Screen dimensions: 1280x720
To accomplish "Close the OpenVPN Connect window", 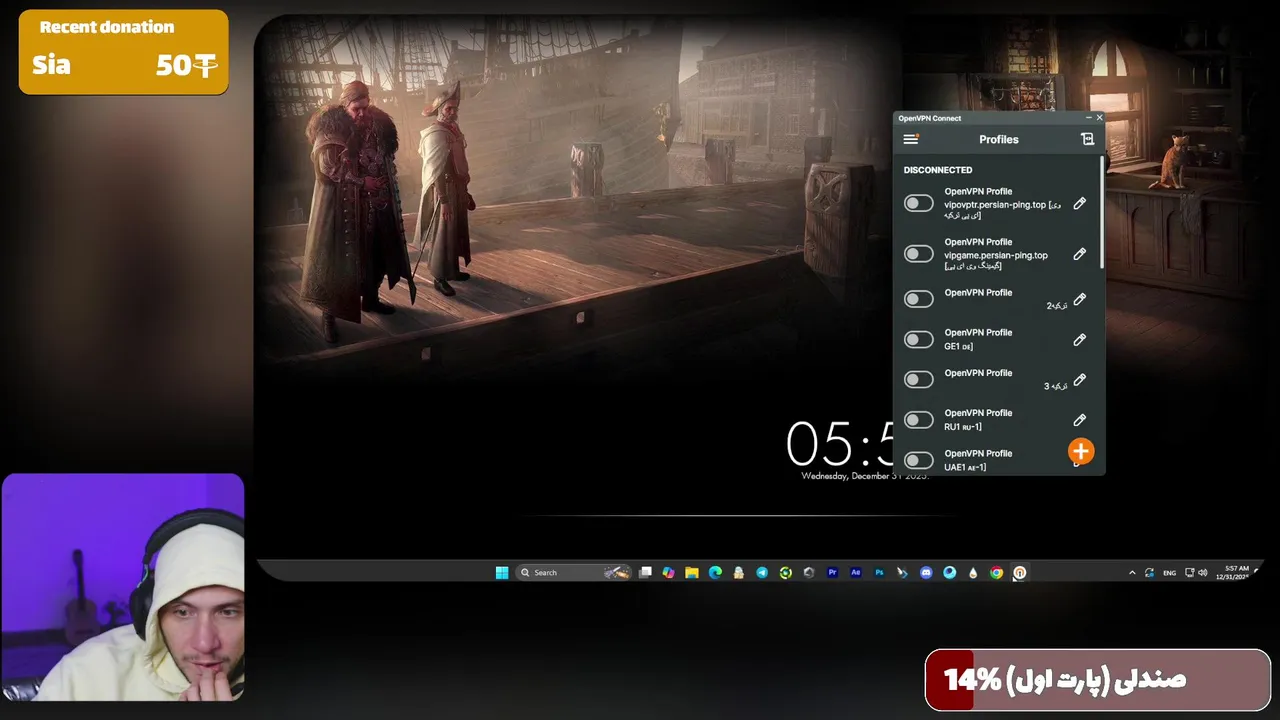I will coord(1099,118).
